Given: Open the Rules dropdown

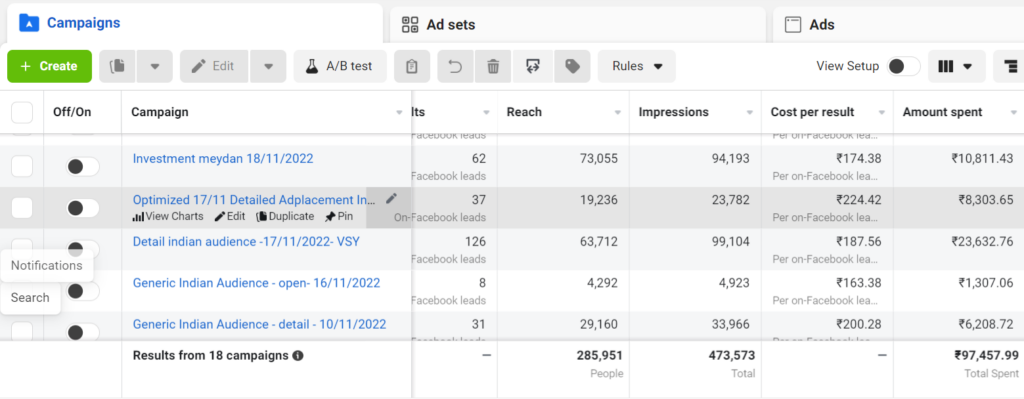Looking at the screenshot, I should click(x=637, y=67).
